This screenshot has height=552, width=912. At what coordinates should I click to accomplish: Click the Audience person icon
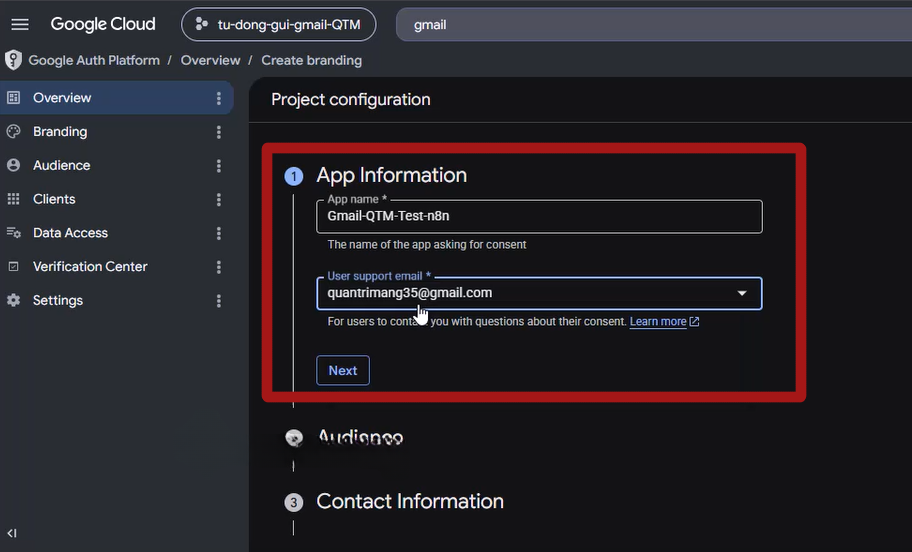(x=13, y=165)
